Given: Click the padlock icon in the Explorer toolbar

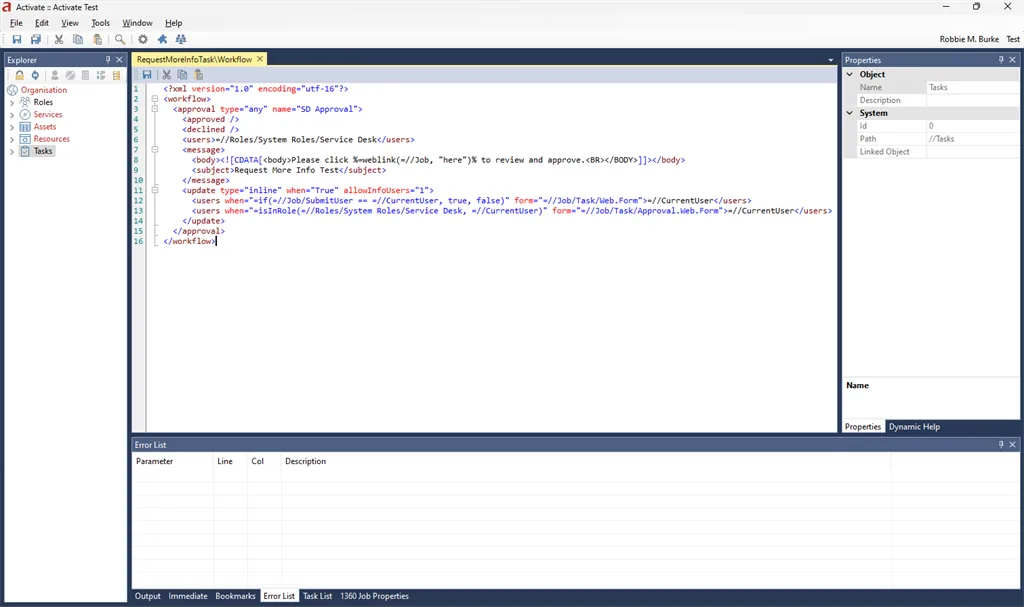Looking at the screenshot, I should 20,75.
